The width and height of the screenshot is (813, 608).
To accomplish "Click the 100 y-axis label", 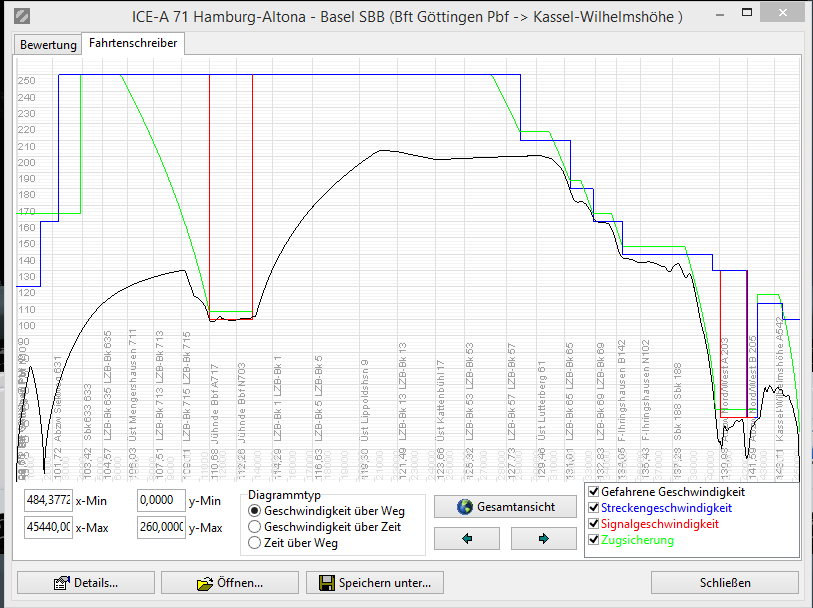I will click(26, 326).
